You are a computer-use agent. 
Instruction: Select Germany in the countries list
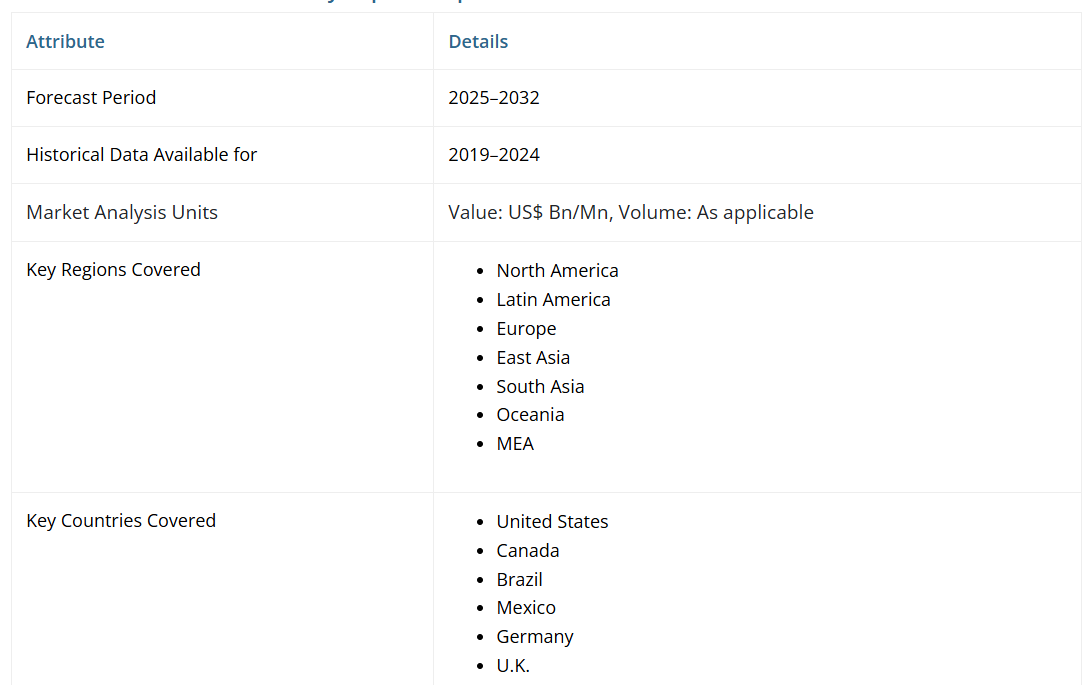click(x=535, y=636)
